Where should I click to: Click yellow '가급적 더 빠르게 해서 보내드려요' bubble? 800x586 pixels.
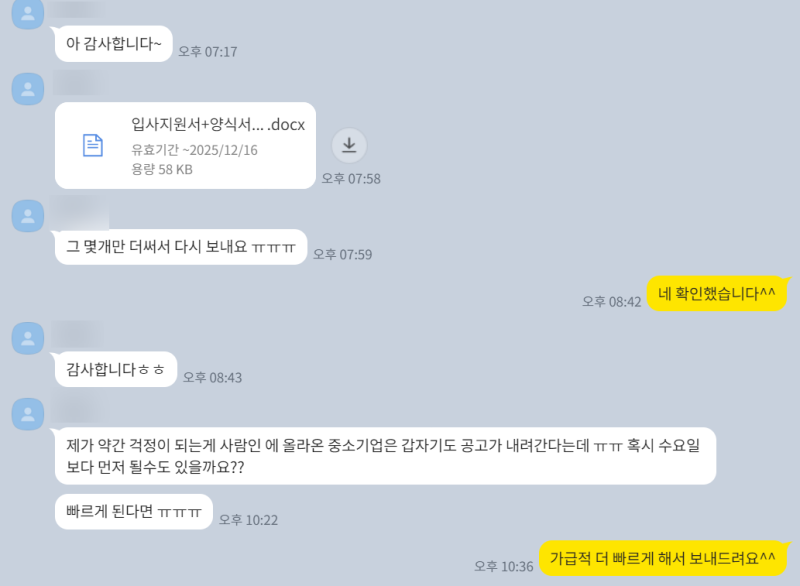tap(663, 558)
